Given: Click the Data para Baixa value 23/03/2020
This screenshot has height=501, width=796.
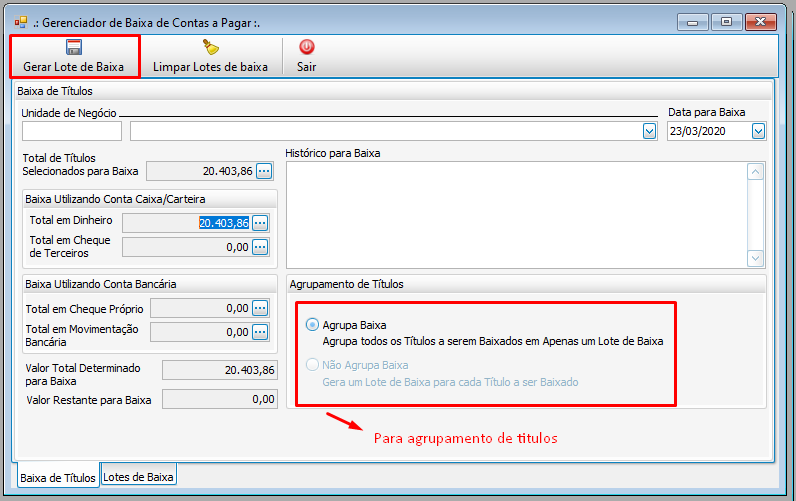Looking at the screenshot, I should 698,131.
